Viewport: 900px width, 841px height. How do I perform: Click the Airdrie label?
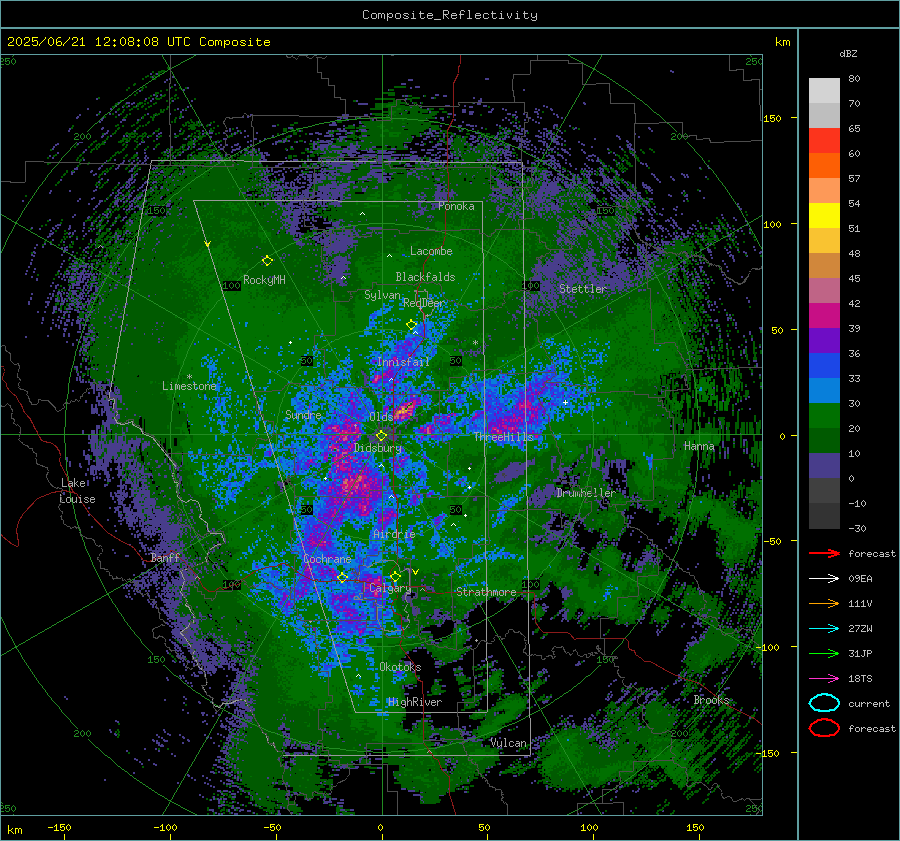tap(394, 534)
